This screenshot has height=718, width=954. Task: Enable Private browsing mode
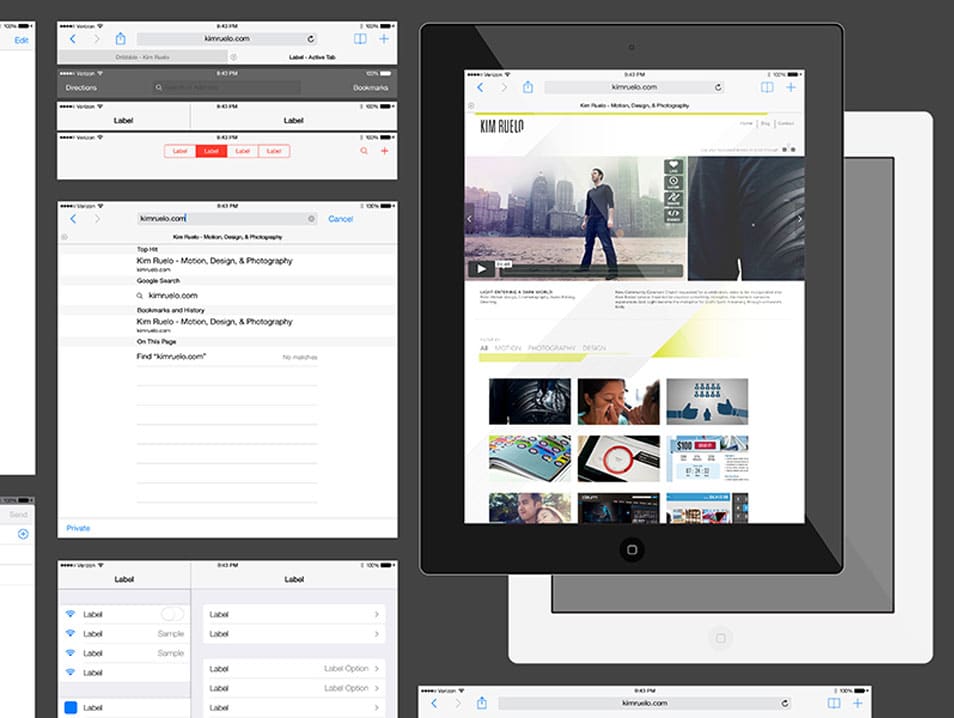point(77,528)
